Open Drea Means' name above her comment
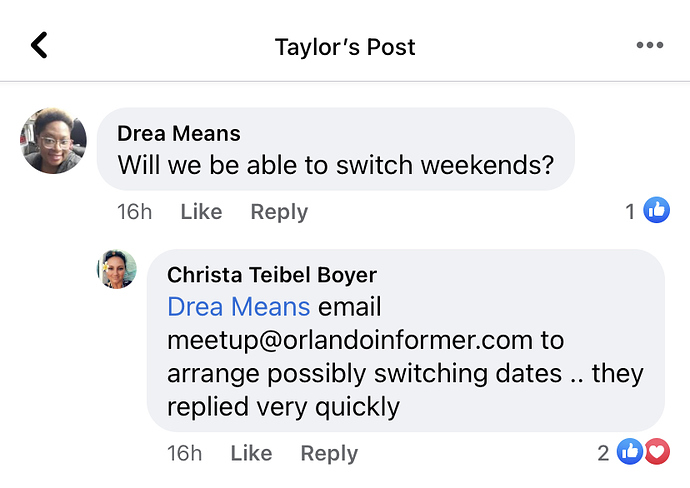 click(x=179, y=134)
